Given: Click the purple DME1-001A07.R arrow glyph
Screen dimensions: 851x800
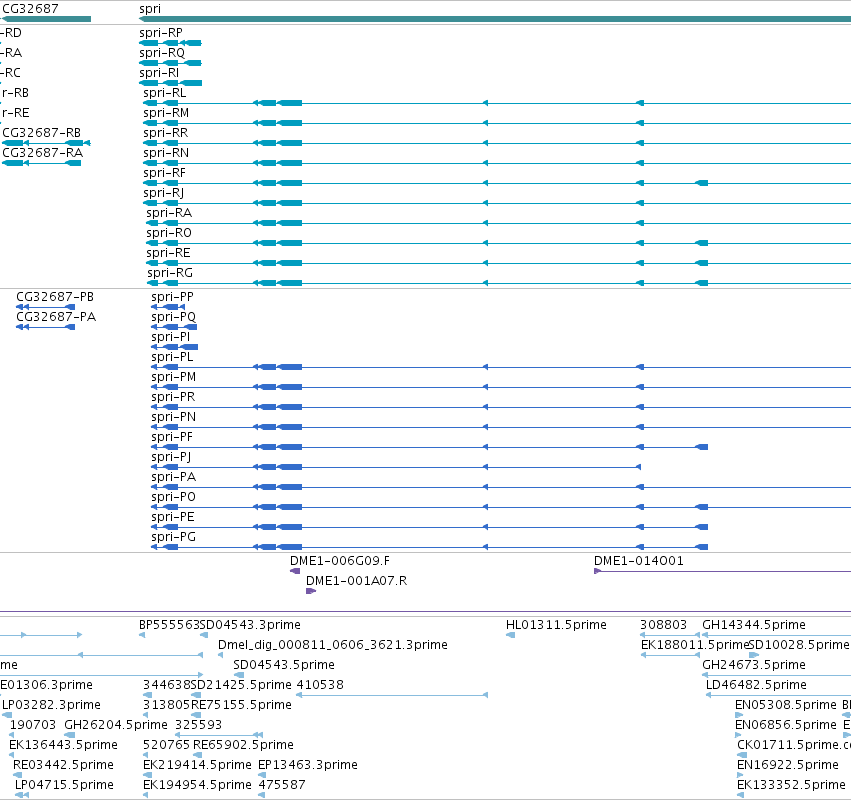Looking at the screenshot, I should pyautogui.click(x=310, y=591).
